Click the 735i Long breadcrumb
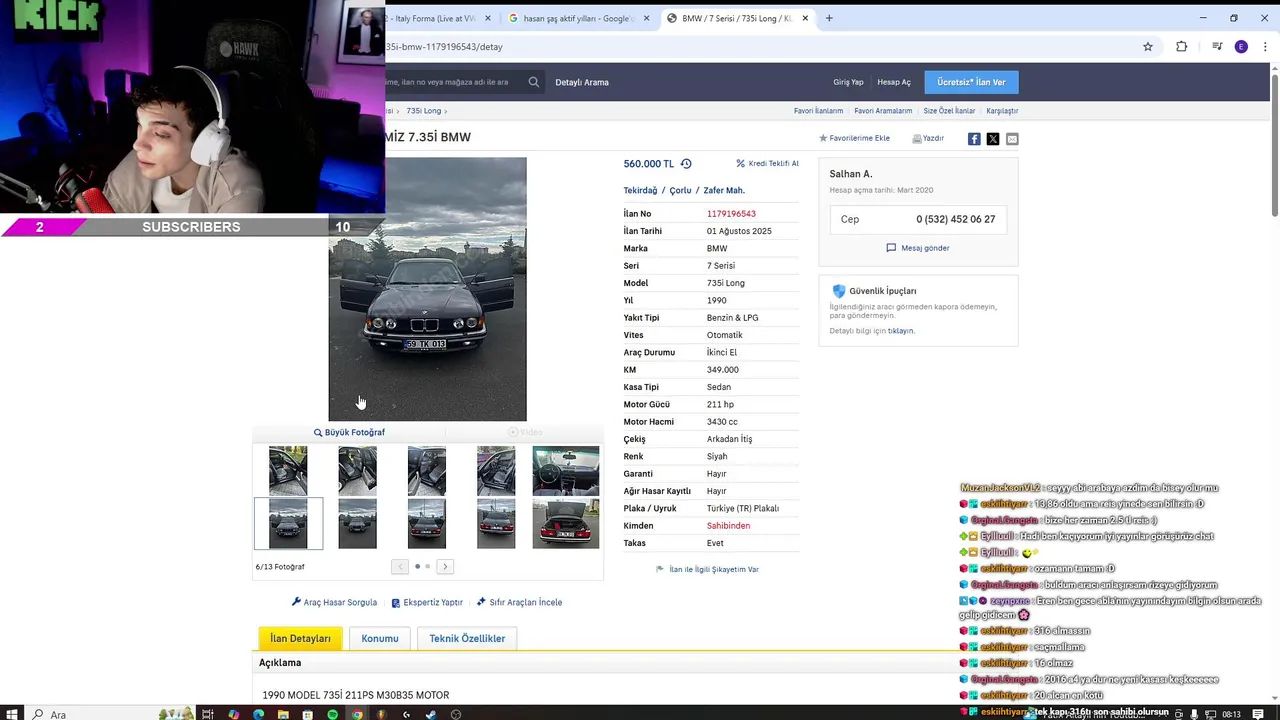This screenshot has width=1280, height=720. (x=423, y=111)
